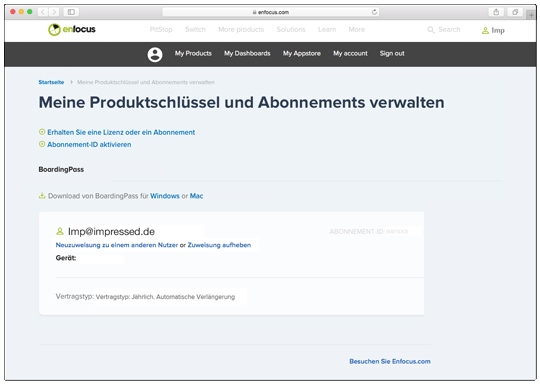The height and width of the screenshot is (384, 540).
Task: Click the Startseite breadcrumb
Action: coord(51,82)
